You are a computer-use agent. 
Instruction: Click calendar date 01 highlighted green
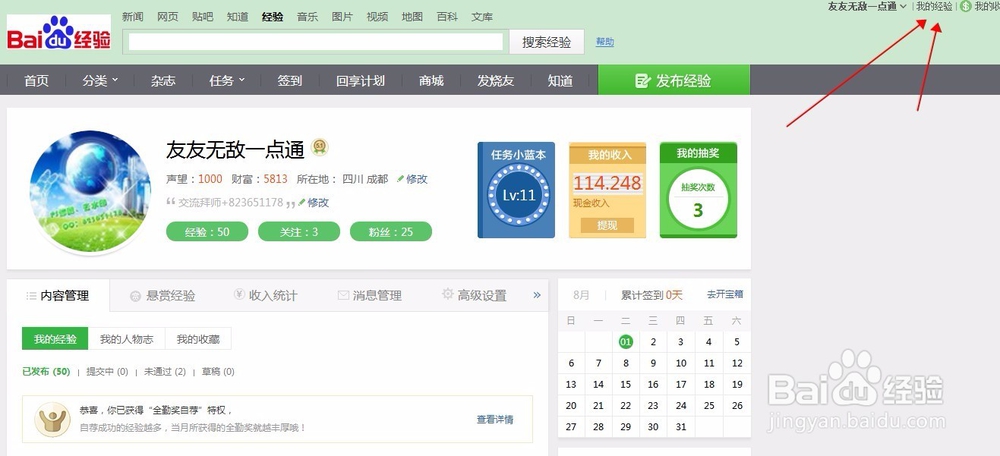(626, 342)
